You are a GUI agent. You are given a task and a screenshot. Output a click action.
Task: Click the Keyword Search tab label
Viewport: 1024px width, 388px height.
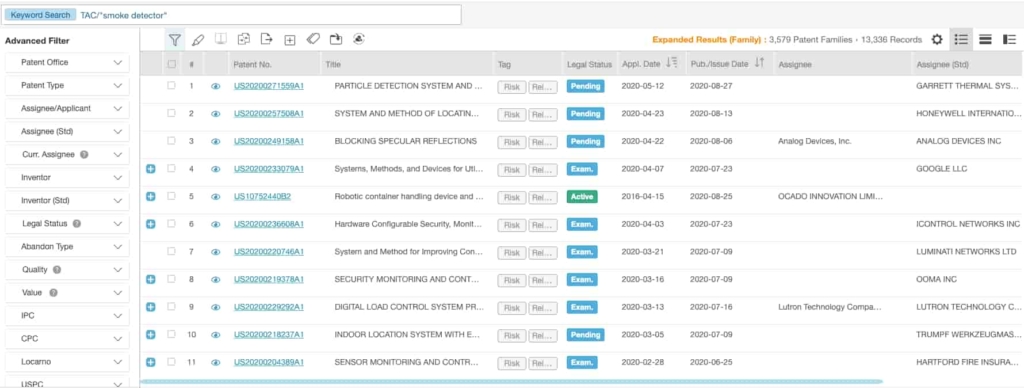[x=40, y=15]
